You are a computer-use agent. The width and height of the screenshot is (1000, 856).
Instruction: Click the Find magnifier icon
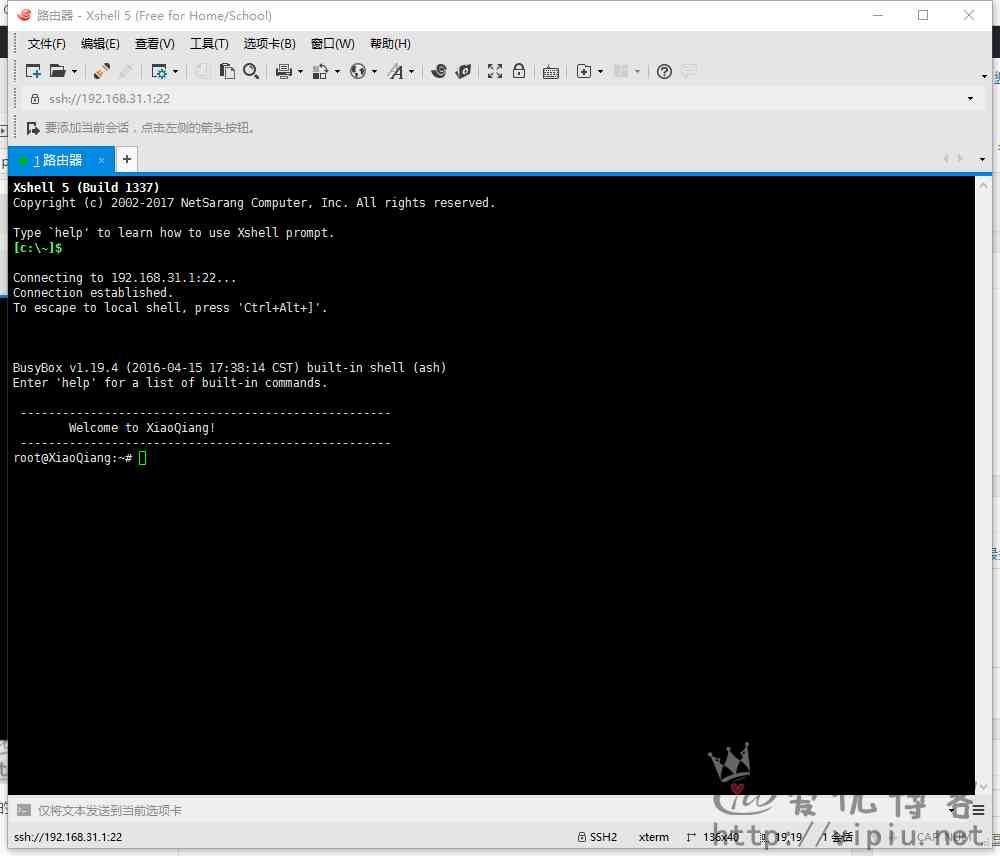coord(251,71)
